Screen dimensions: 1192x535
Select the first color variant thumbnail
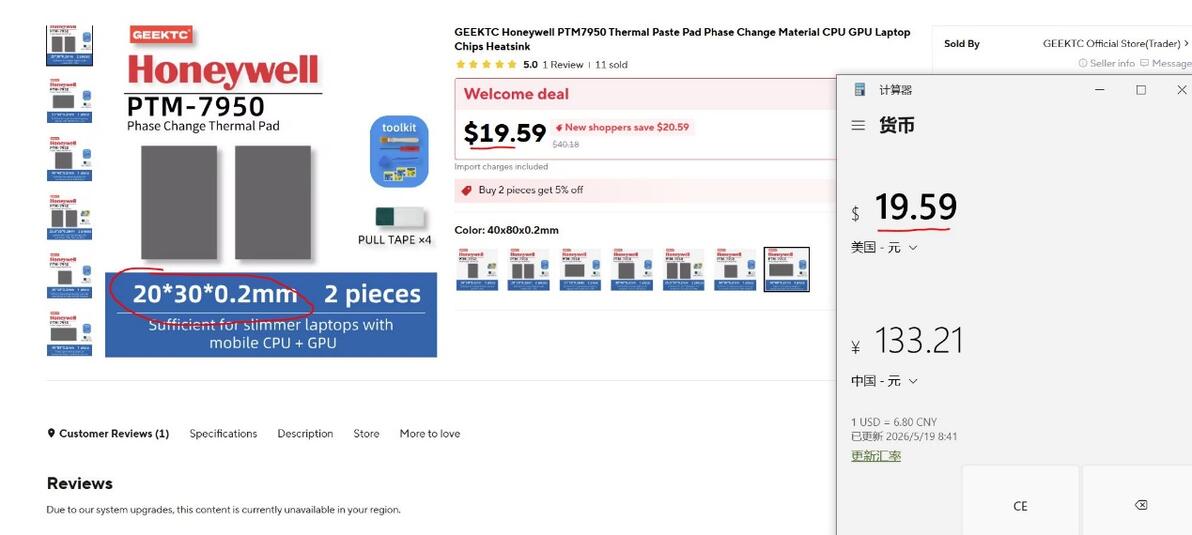pyautogui.click(x=477, y=269)
